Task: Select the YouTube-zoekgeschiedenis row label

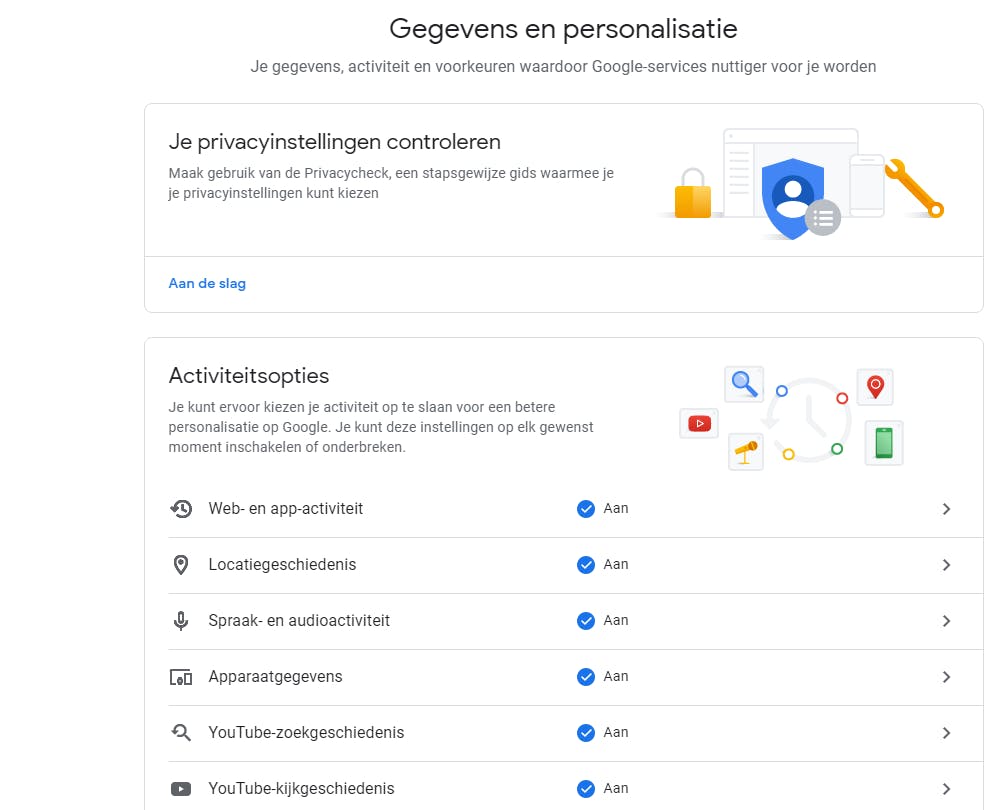Action: pyautogui.click(x=306, y=733)
